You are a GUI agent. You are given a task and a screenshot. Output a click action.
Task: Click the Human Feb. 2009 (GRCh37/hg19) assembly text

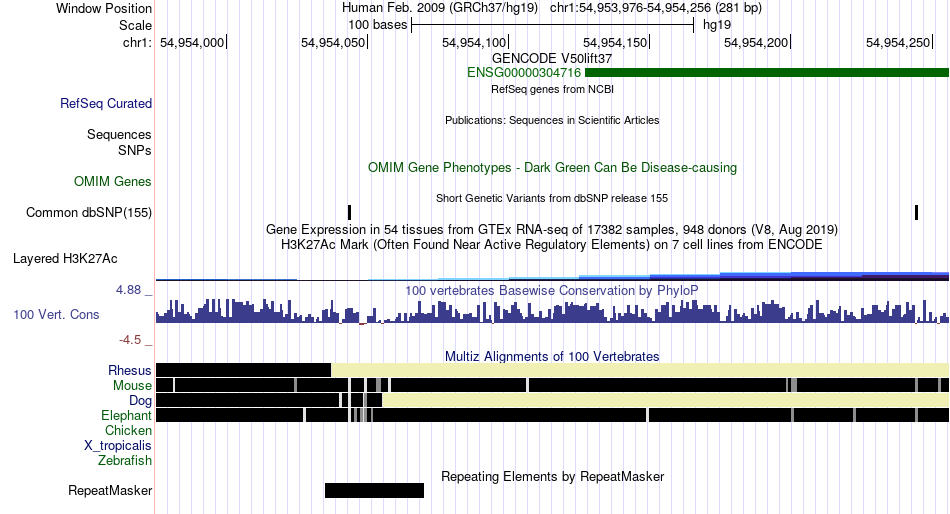coord(440,8)
